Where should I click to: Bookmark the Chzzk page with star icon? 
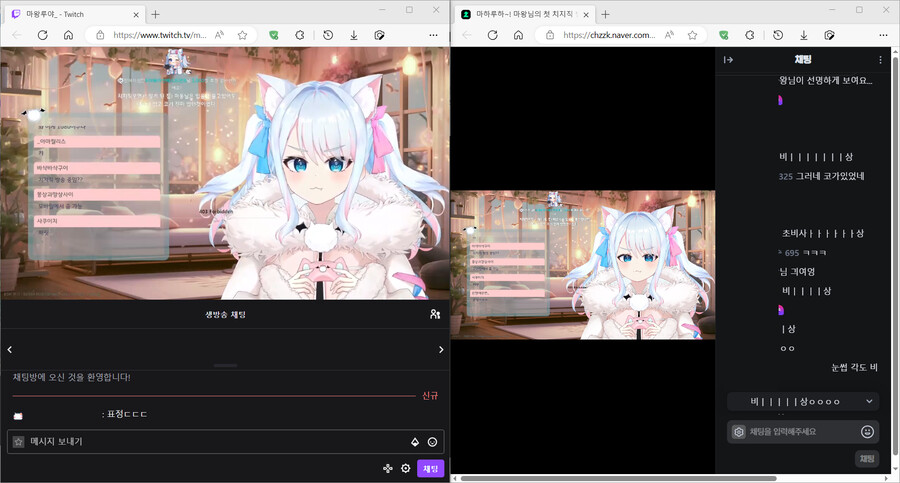[692, 35]
